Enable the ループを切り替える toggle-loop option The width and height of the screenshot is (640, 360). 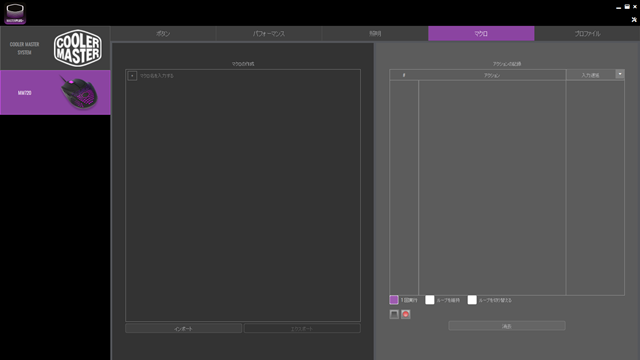[472, 300]
